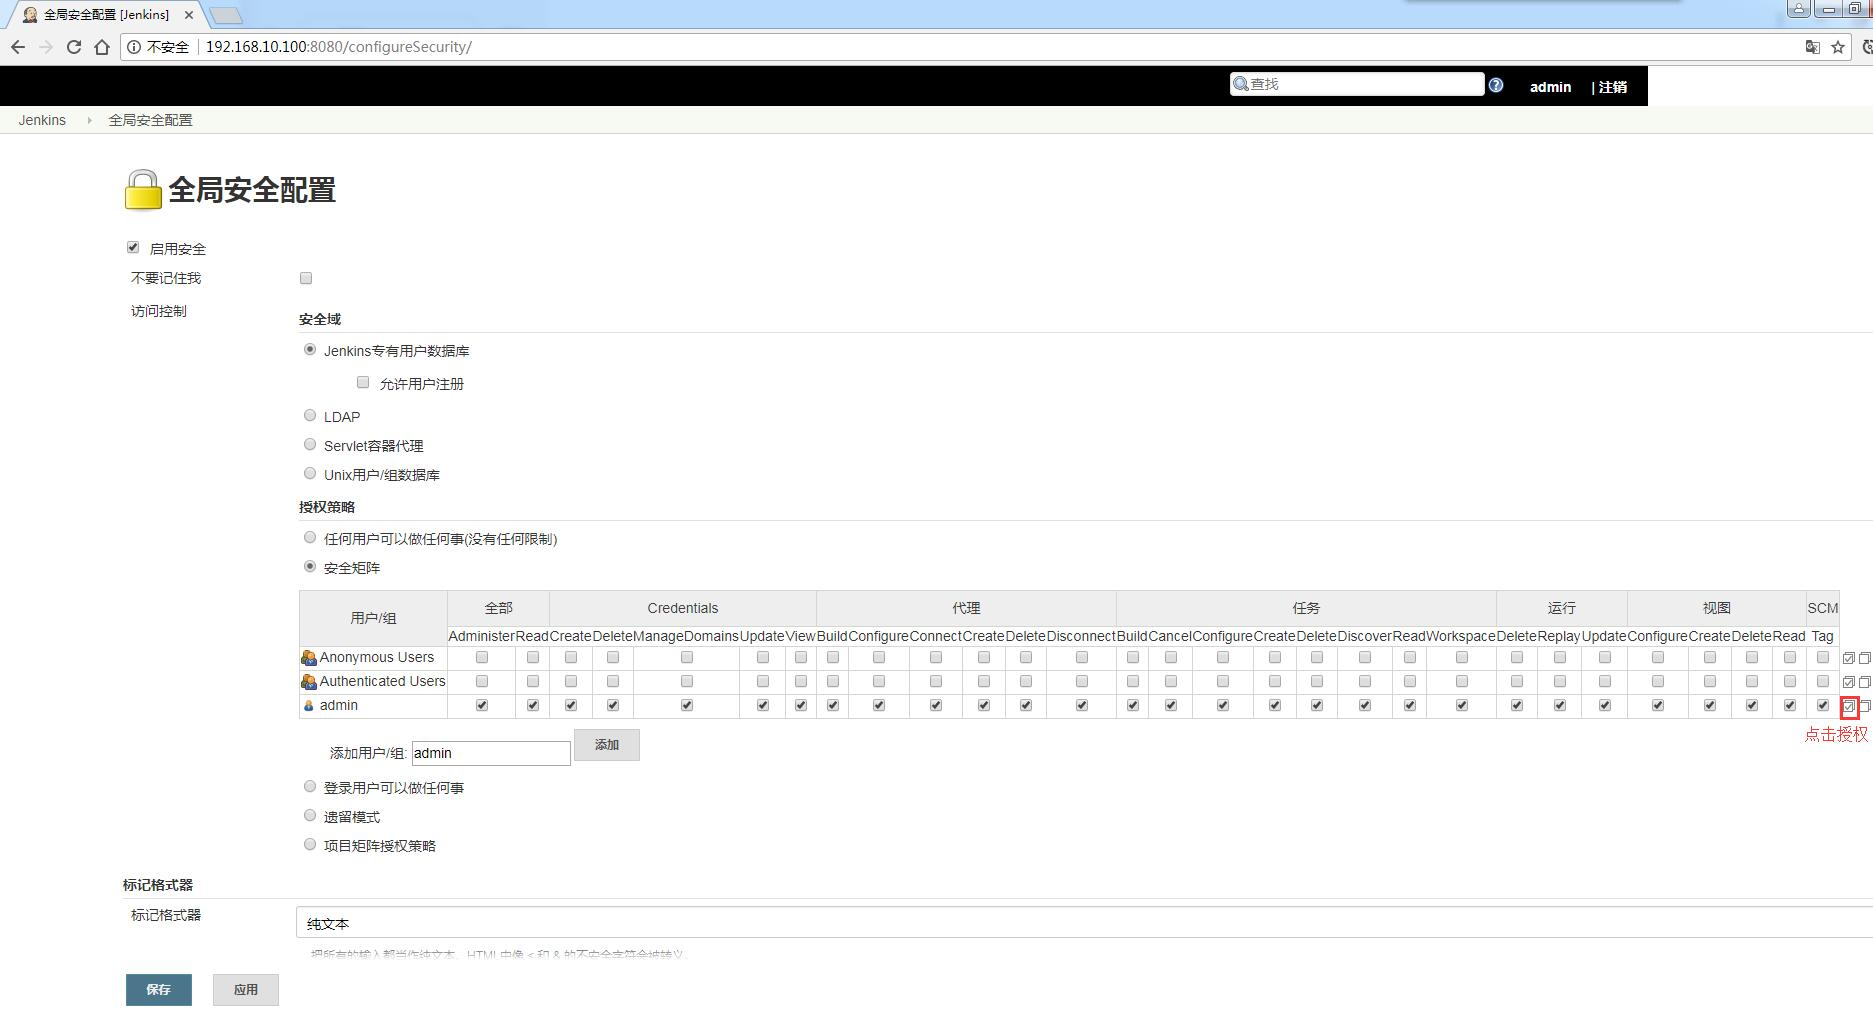Click the translate page icon
The image size is (1873, 1009).
click(1812, 47)
